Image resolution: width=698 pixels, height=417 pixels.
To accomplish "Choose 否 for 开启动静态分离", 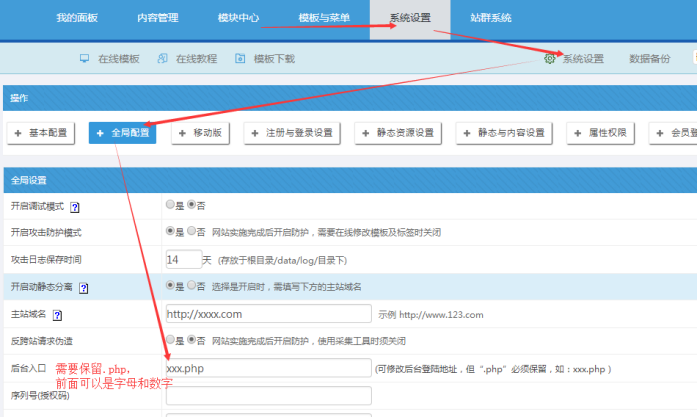I will pyautogui.click(x=191, y=286).
